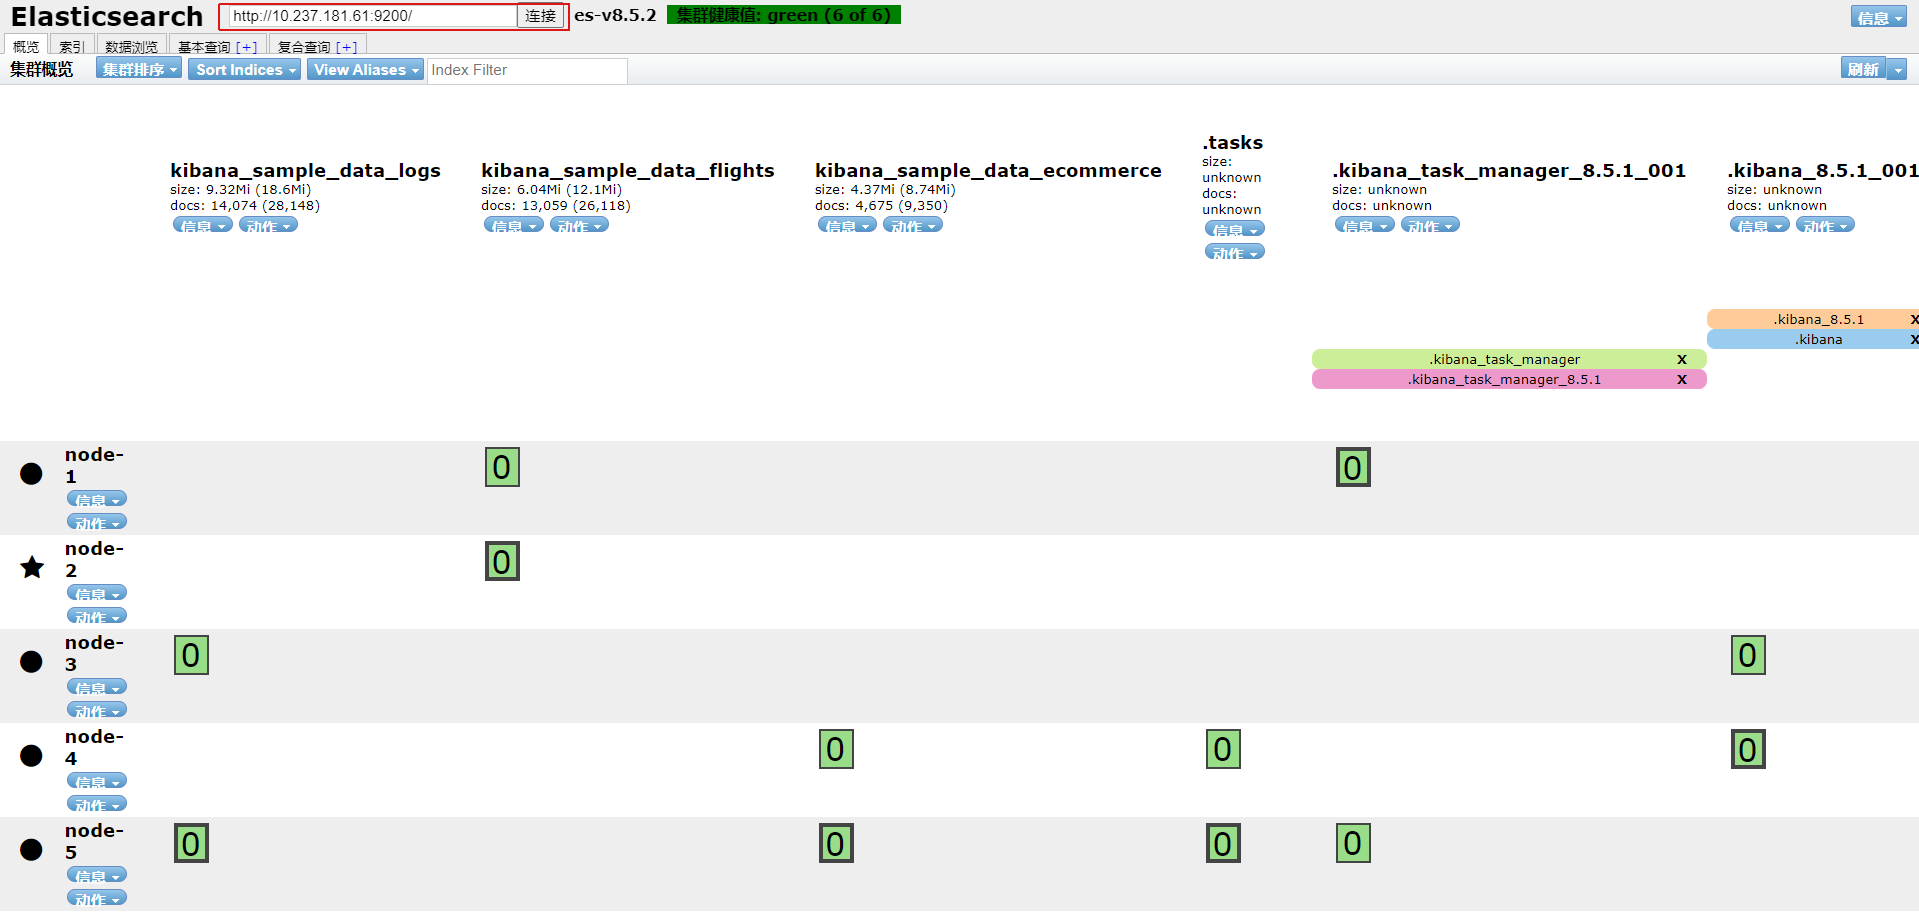Click the node-4 circle icon
This screenshot has height=915, width=1919.
(x=32, y=756)
